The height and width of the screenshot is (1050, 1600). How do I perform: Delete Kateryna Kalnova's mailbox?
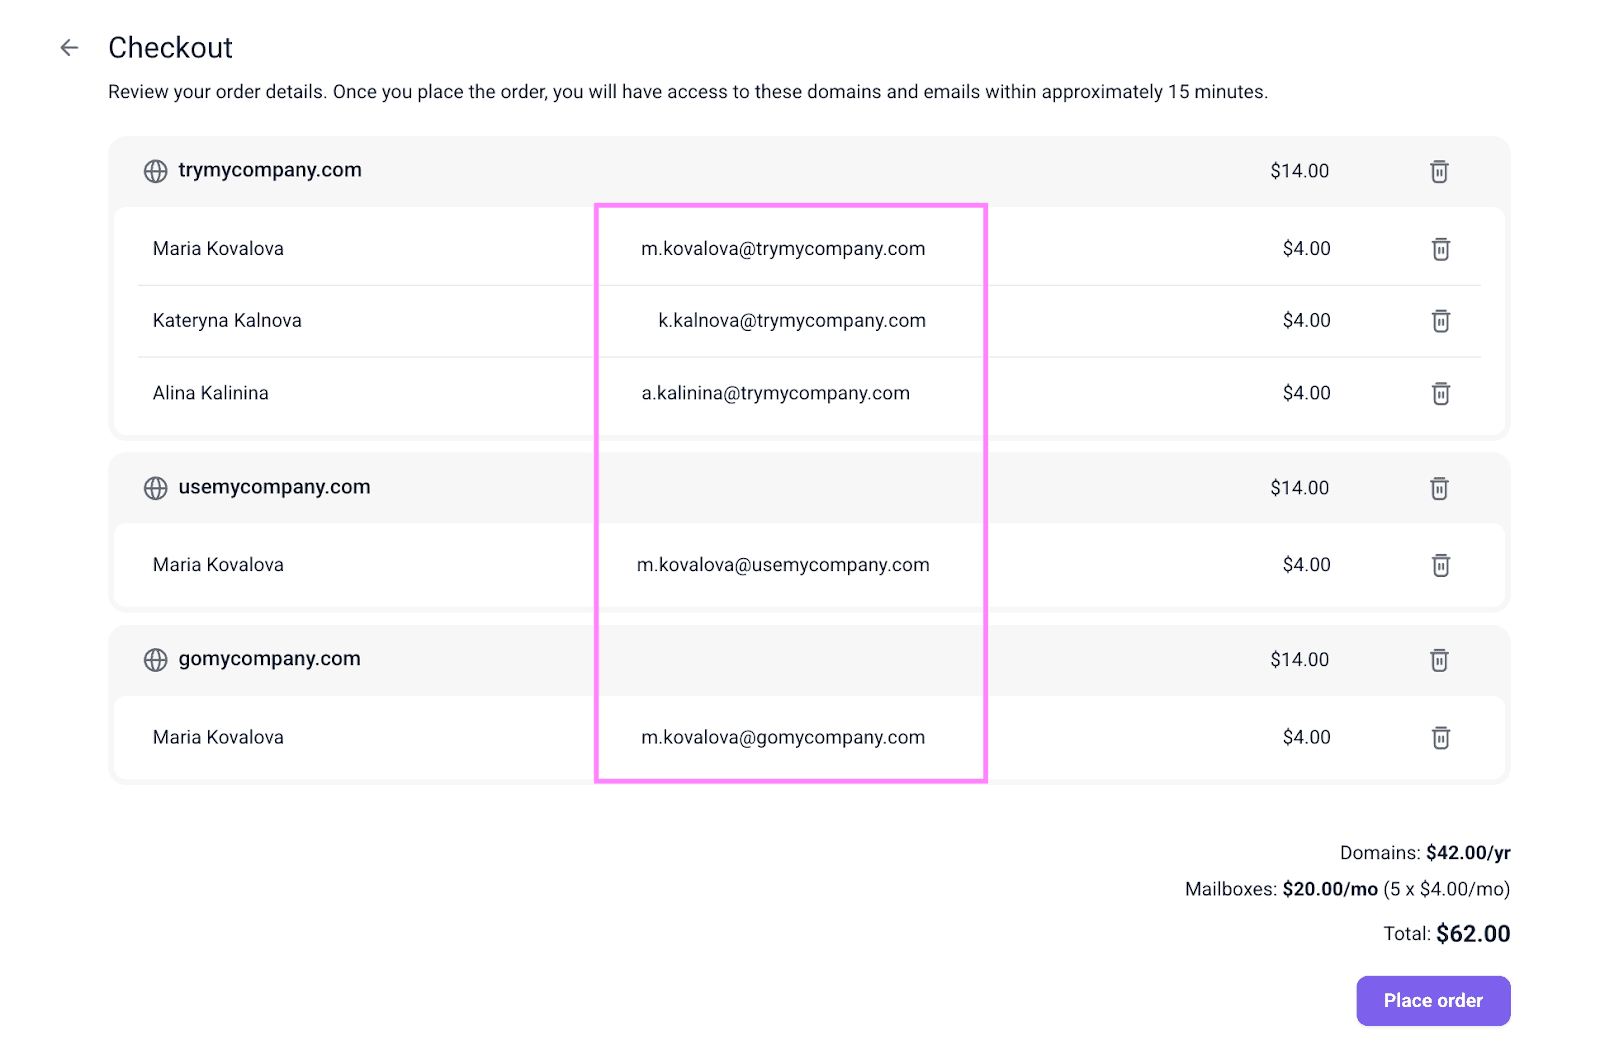click(1440, 321)
